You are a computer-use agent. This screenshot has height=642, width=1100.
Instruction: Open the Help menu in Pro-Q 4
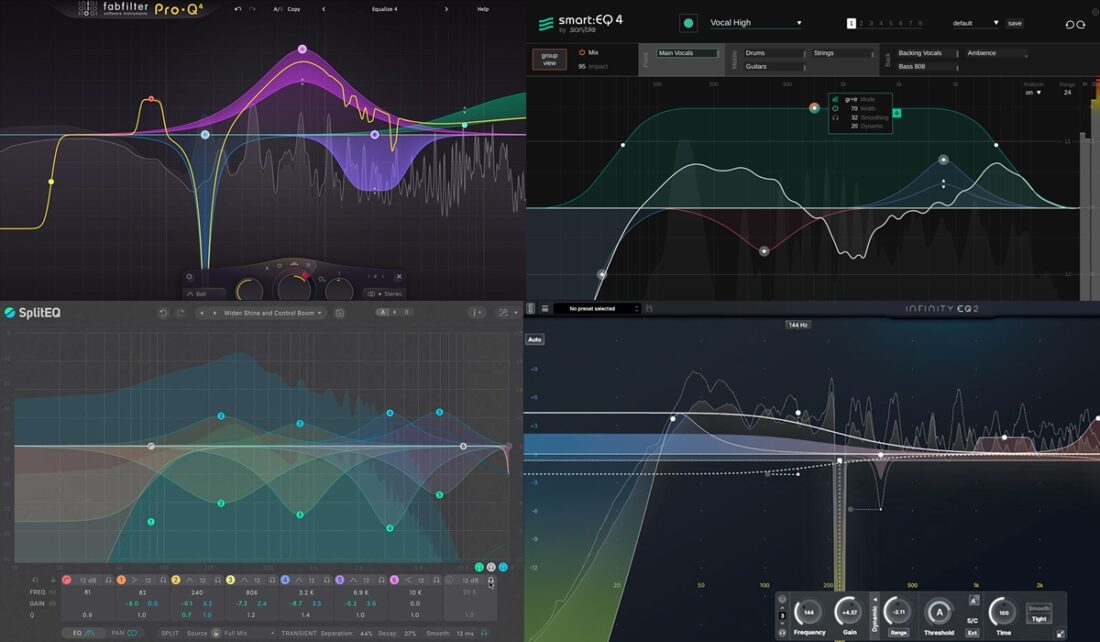(483, 9)
